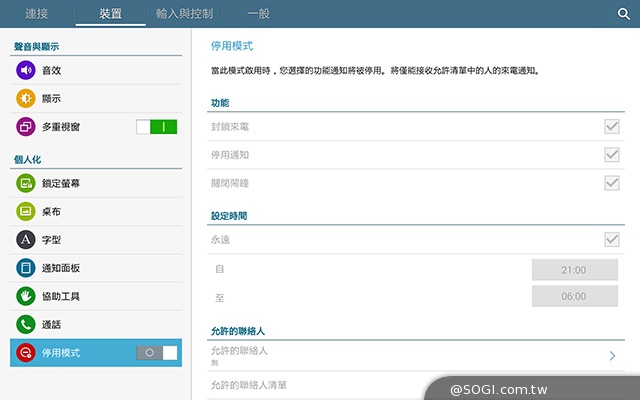The image size is (640, 400).
Task: Set end time via 06:00 button
Action: click(x=574, y=297)
